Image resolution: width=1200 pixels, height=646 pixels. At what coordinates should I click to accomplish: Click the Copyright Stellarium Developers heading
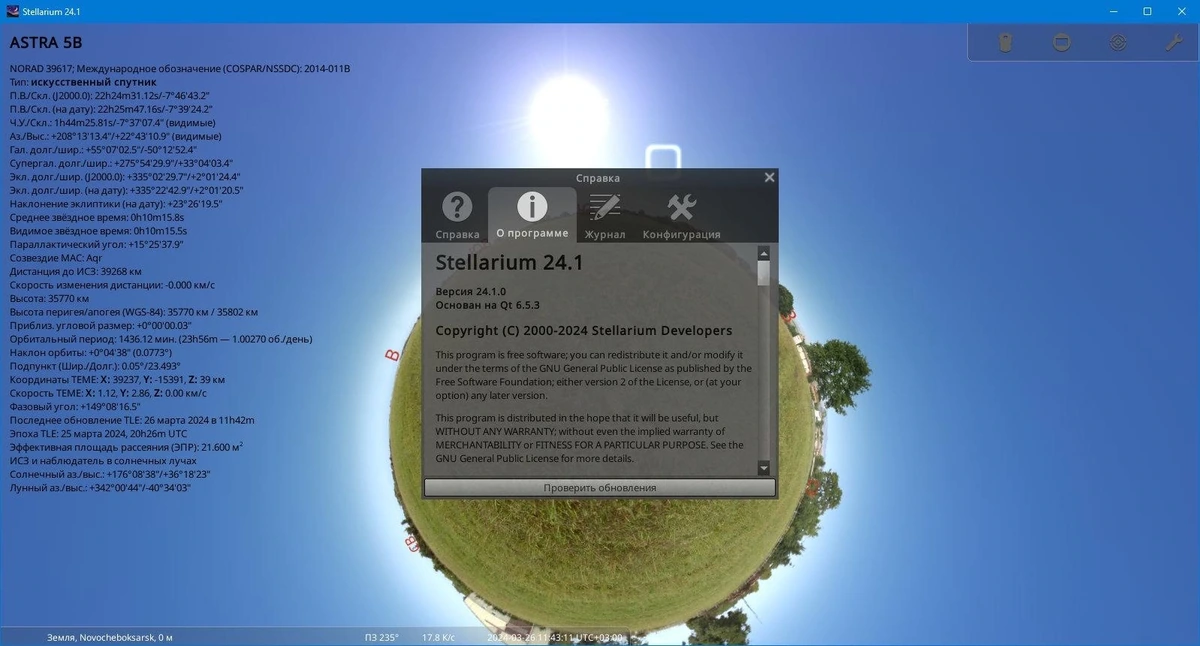(584, 331)
